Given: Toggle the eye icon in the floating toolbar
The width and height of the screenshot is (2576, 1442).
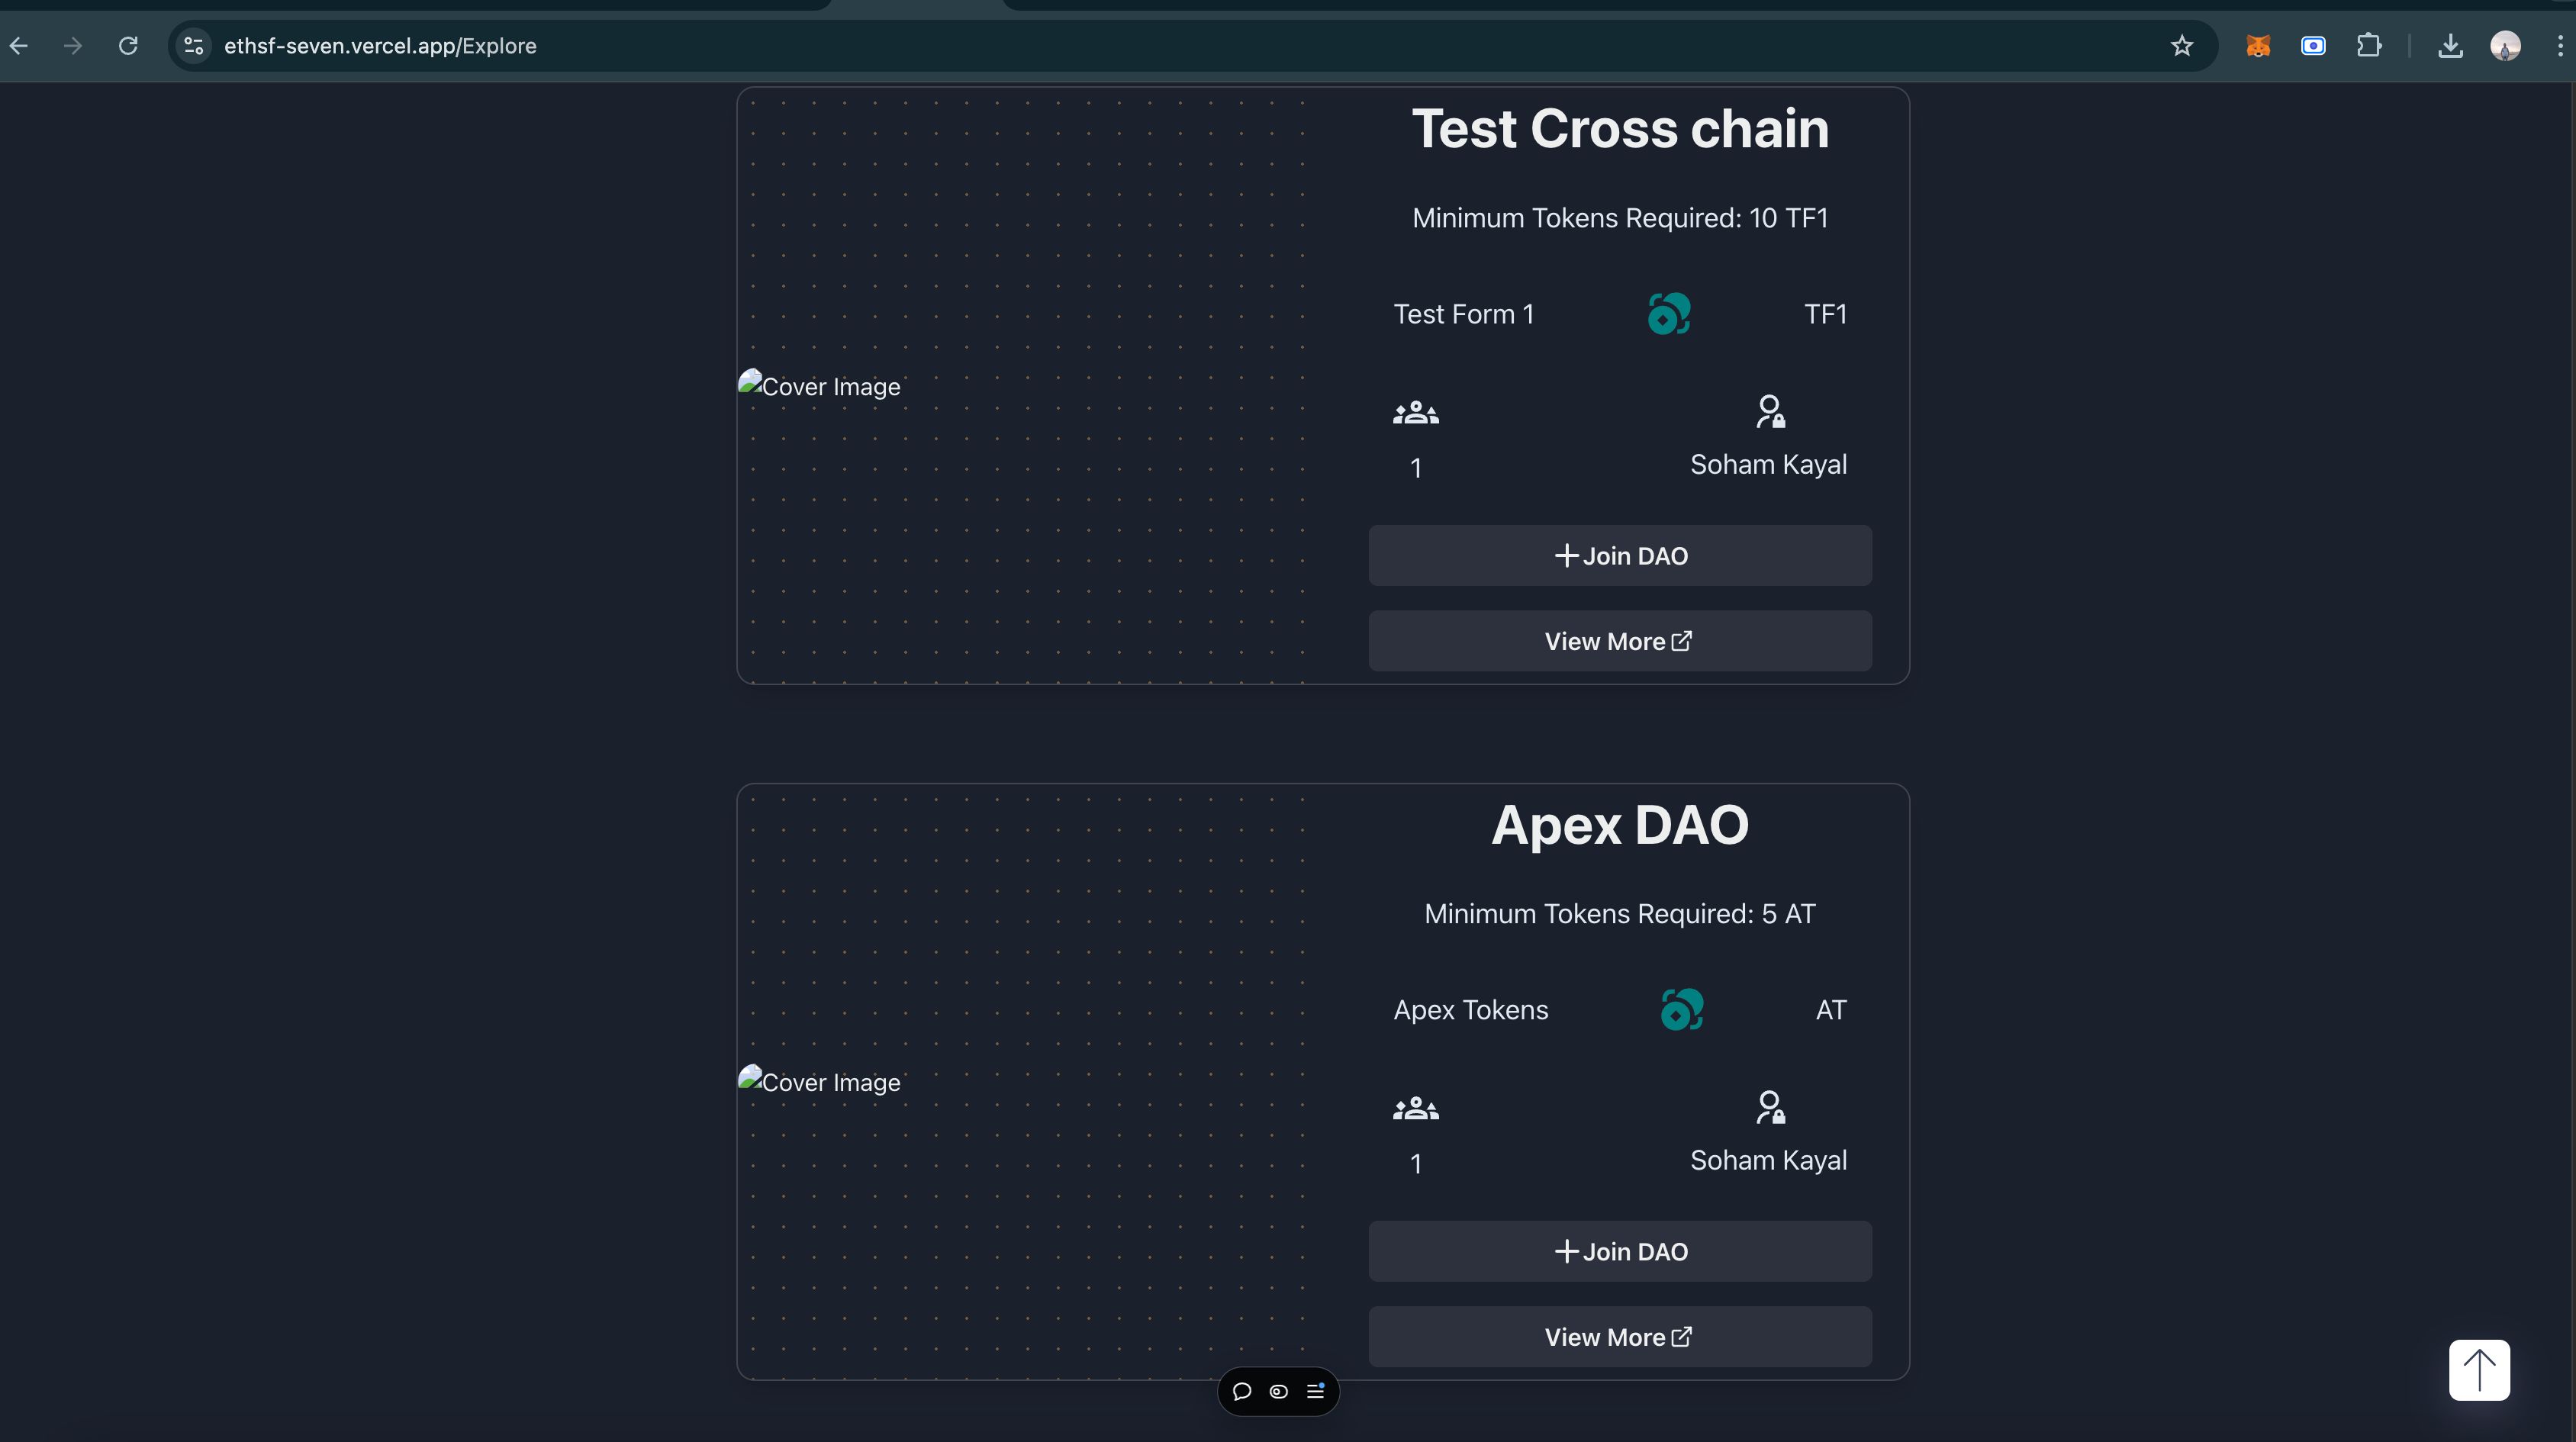Looking at the screenshot, I should (x=1278, y=1391).
